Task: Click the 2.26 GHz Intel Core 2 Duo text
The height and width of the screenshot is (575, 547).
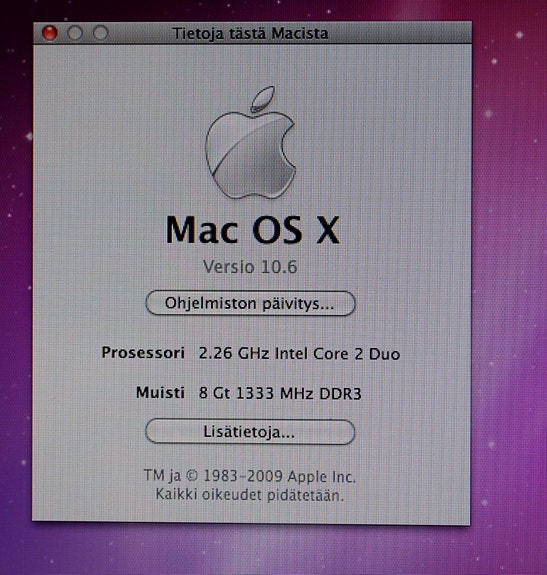Action: pyautogui.click(x=299, y=354)
